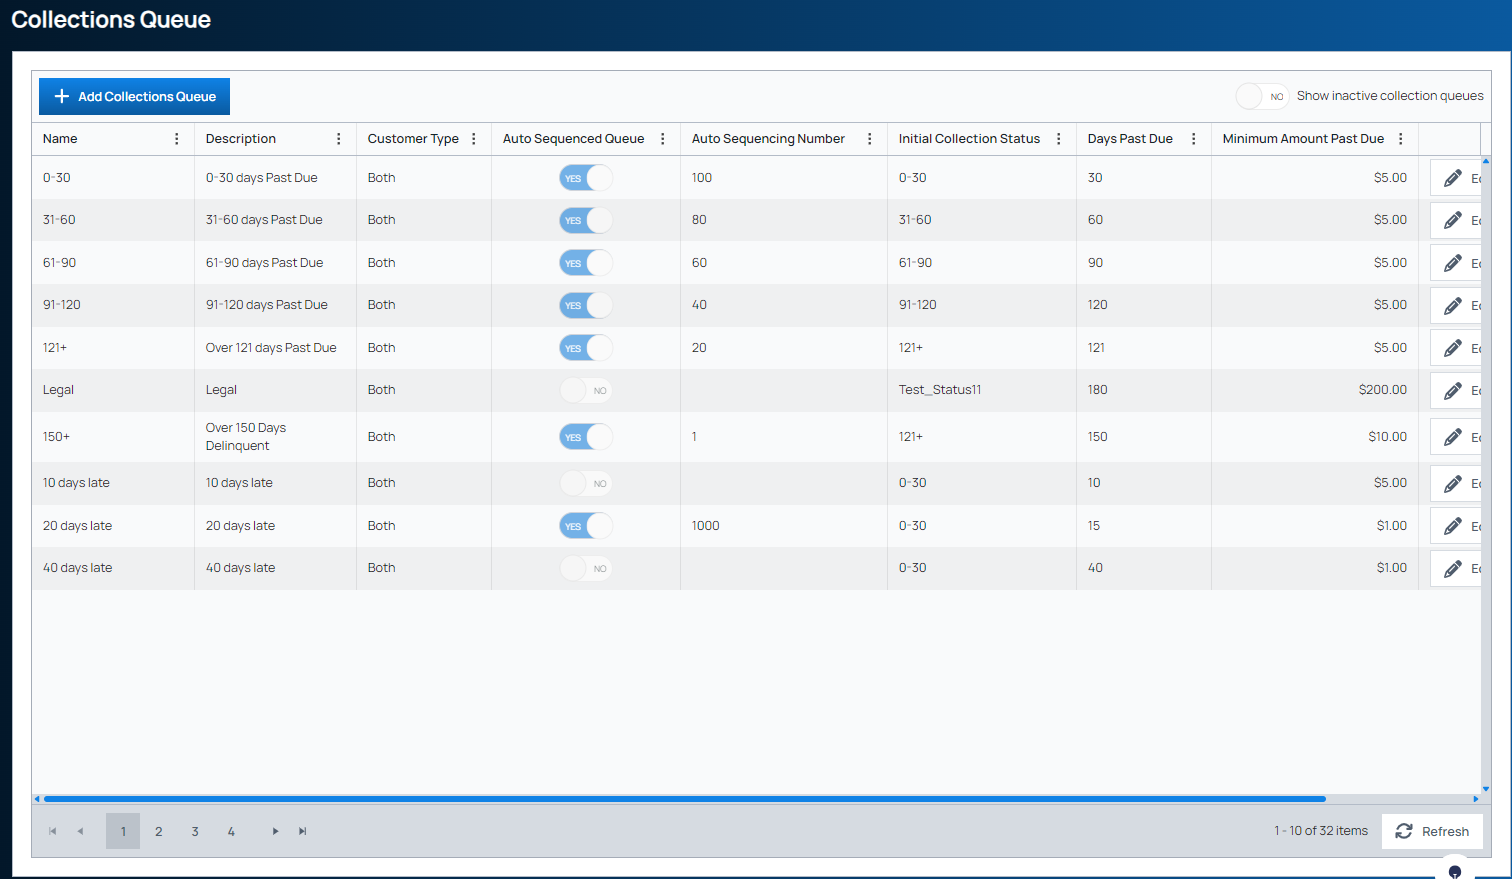Select the Over 150 Days Delinquent description

(x=246, y=437)
